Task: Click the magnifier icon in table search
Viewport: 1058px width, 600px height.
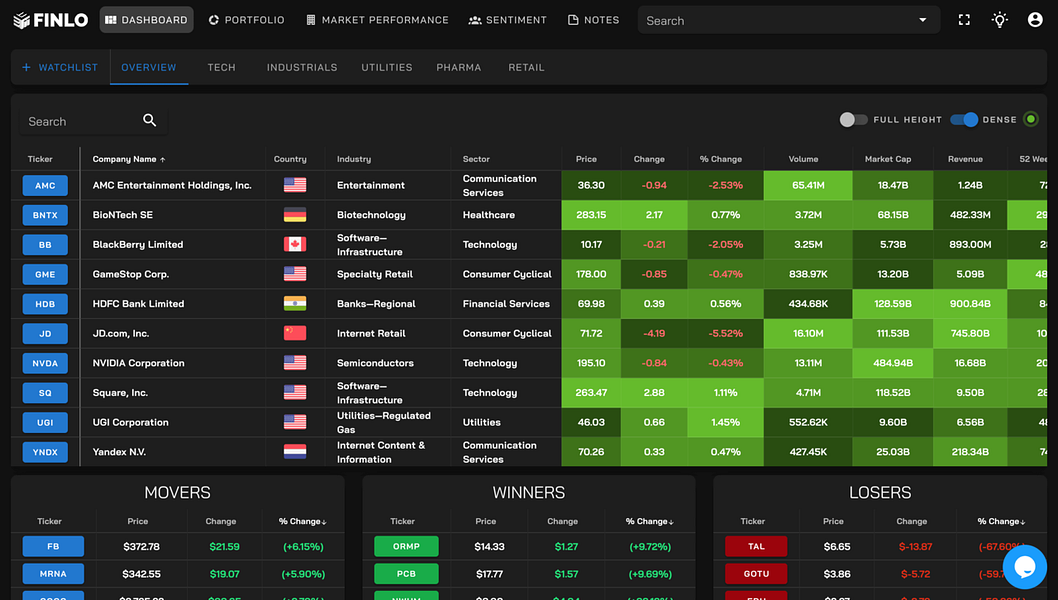Action: click(x=150, y=120)
